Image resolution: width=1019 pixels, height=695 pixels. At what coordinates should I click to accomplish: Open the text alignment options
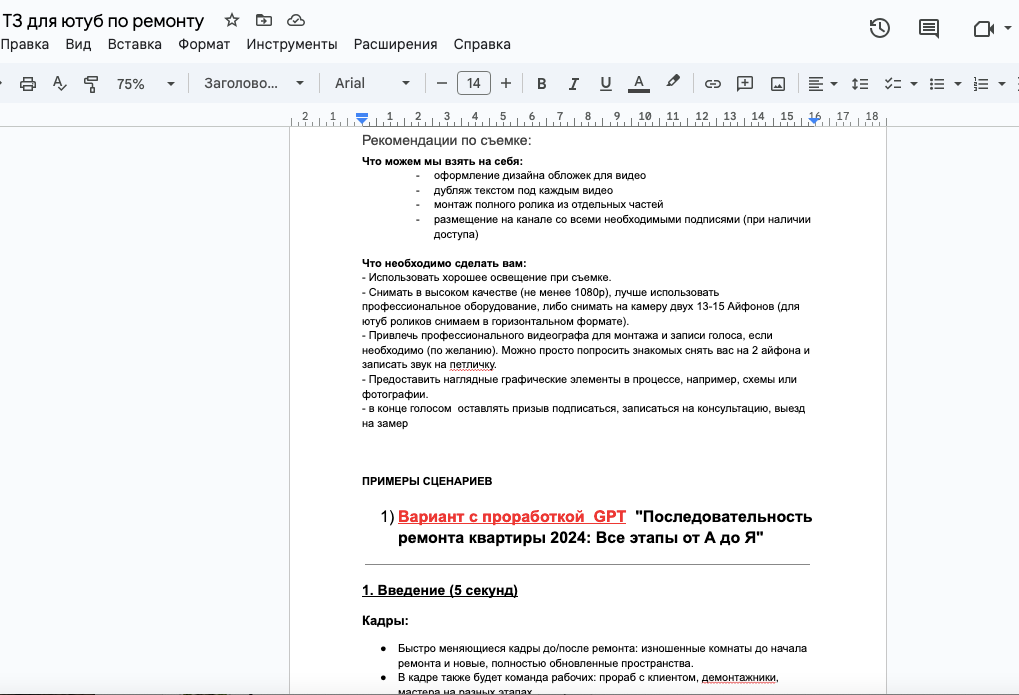(822, 83)
